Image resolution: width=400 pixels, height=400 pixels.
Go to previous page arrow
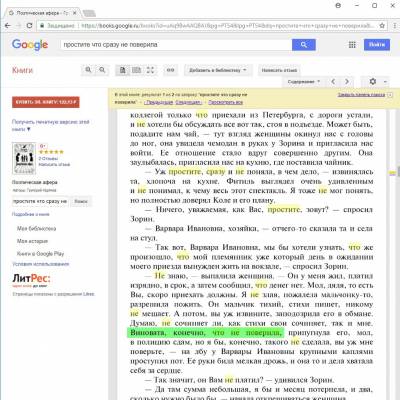point(333,82)
